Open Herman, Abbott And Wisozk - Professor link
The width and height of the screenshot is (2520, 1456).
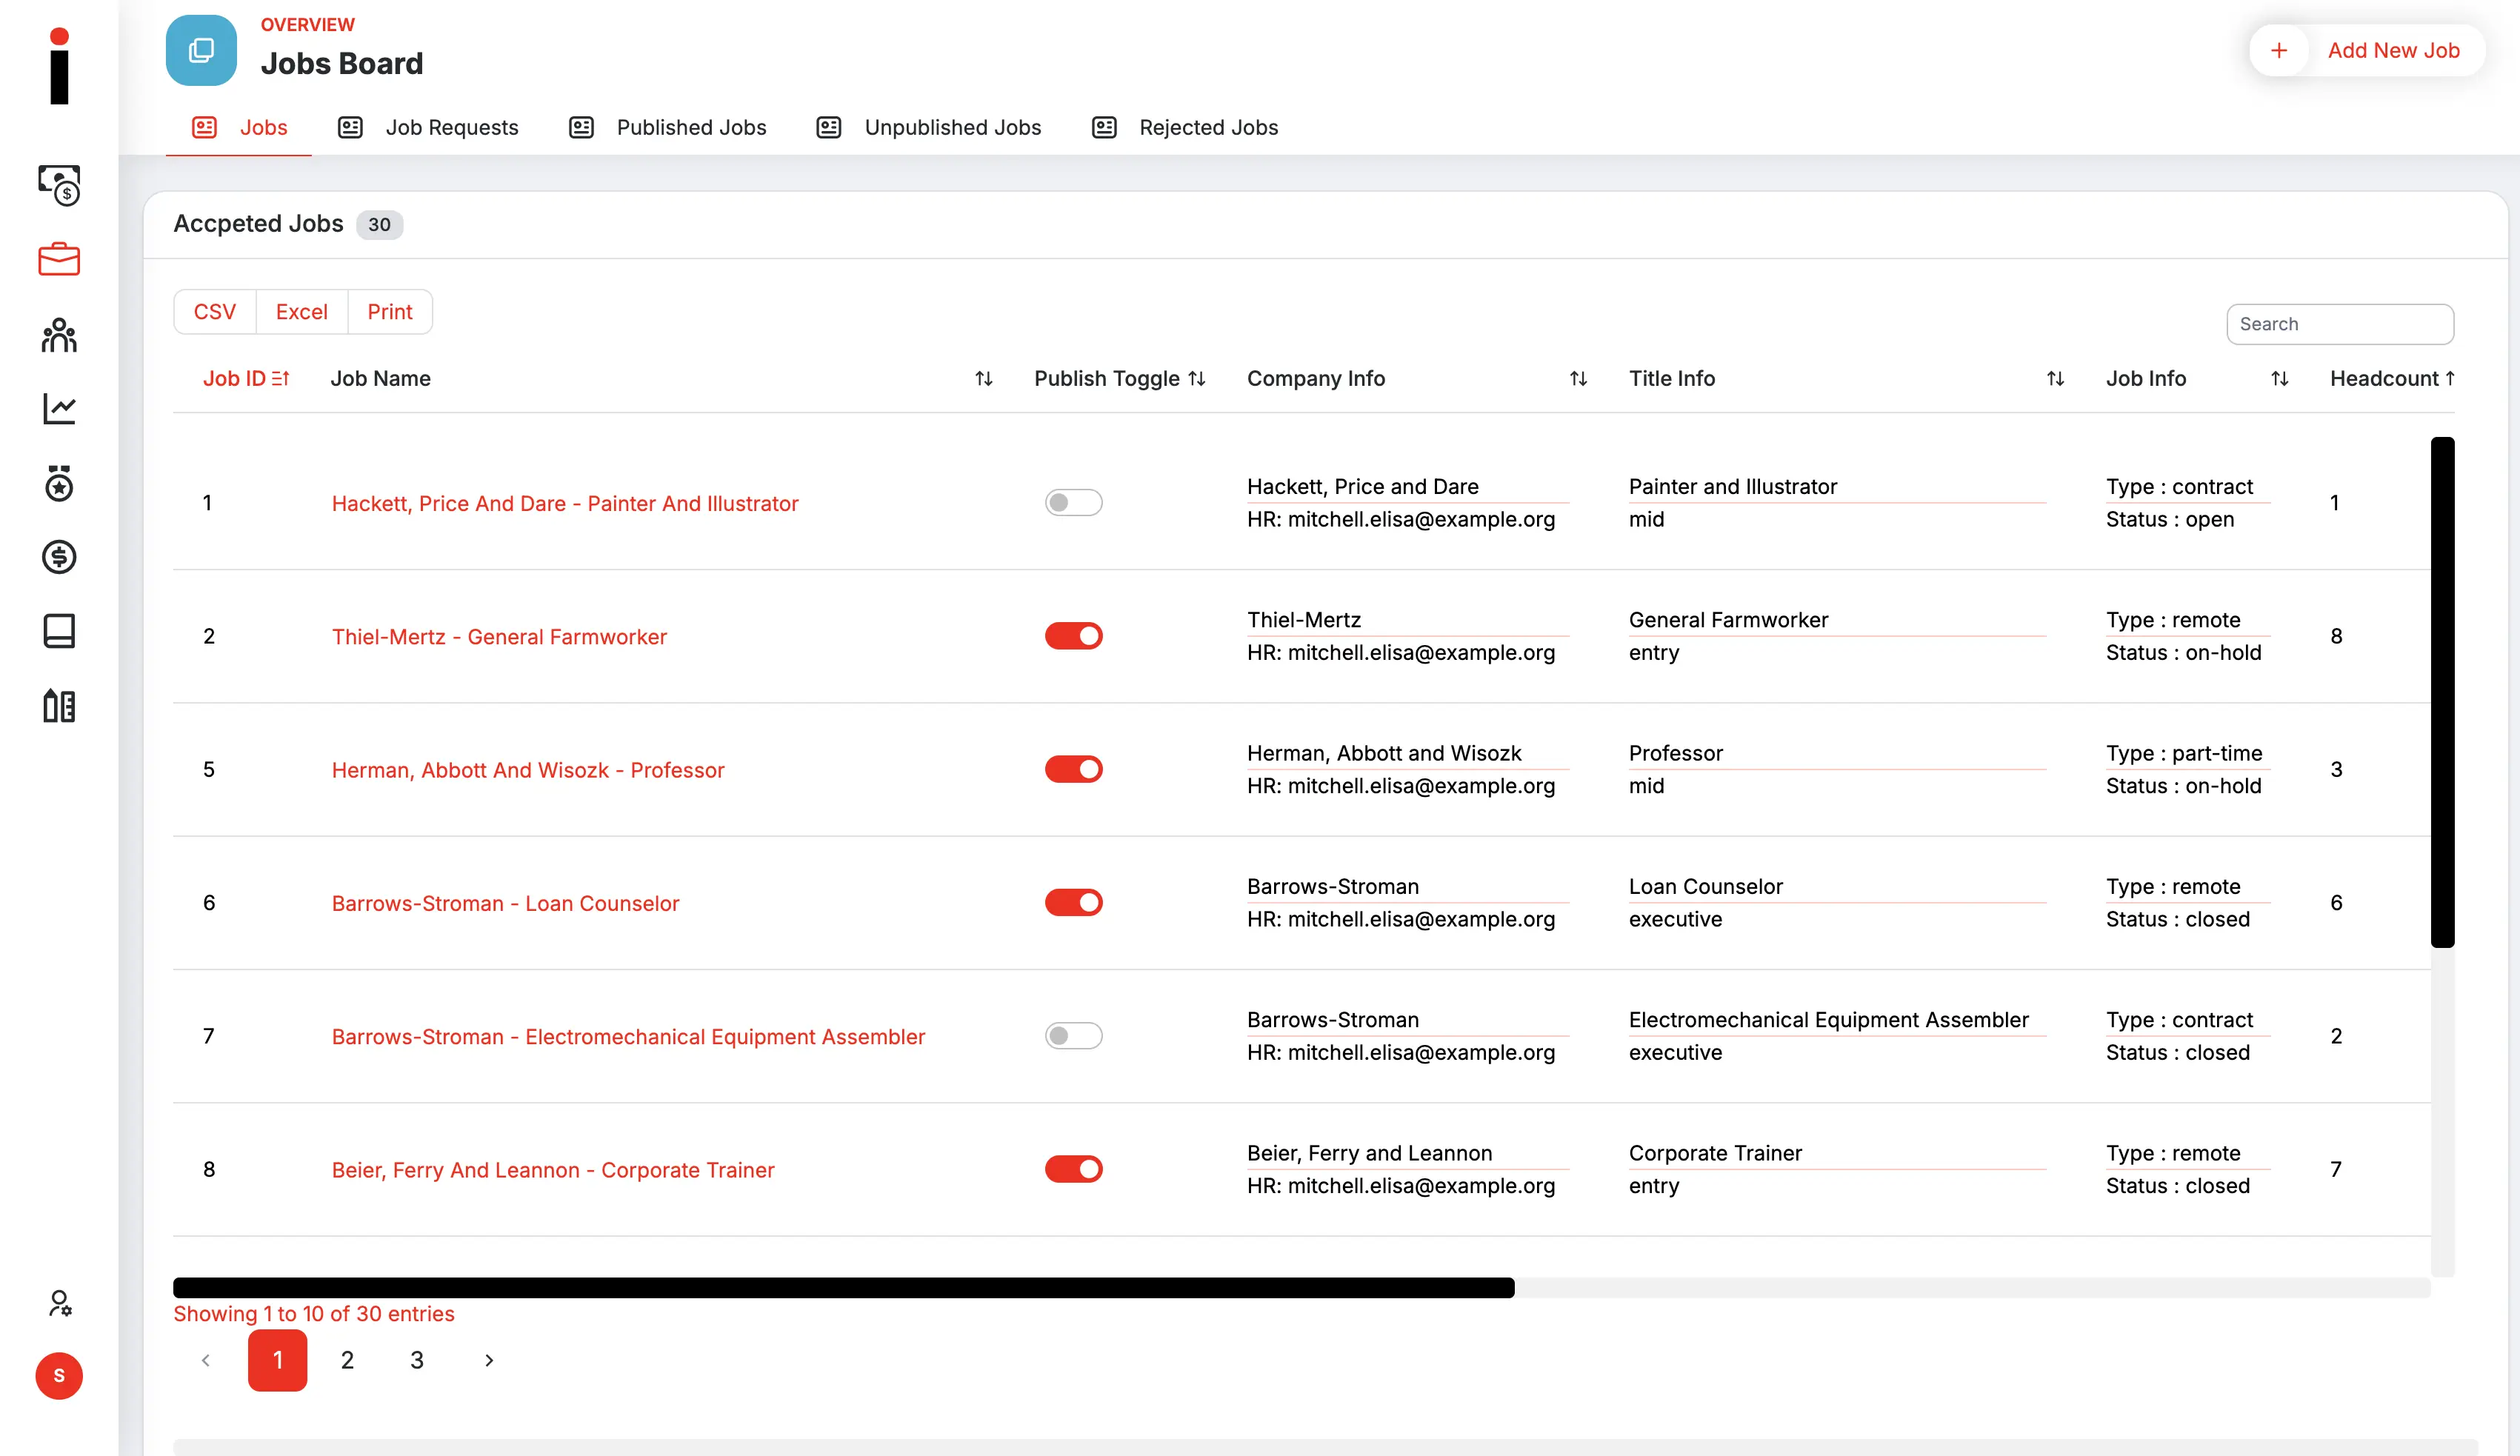(x=528, y=770)
